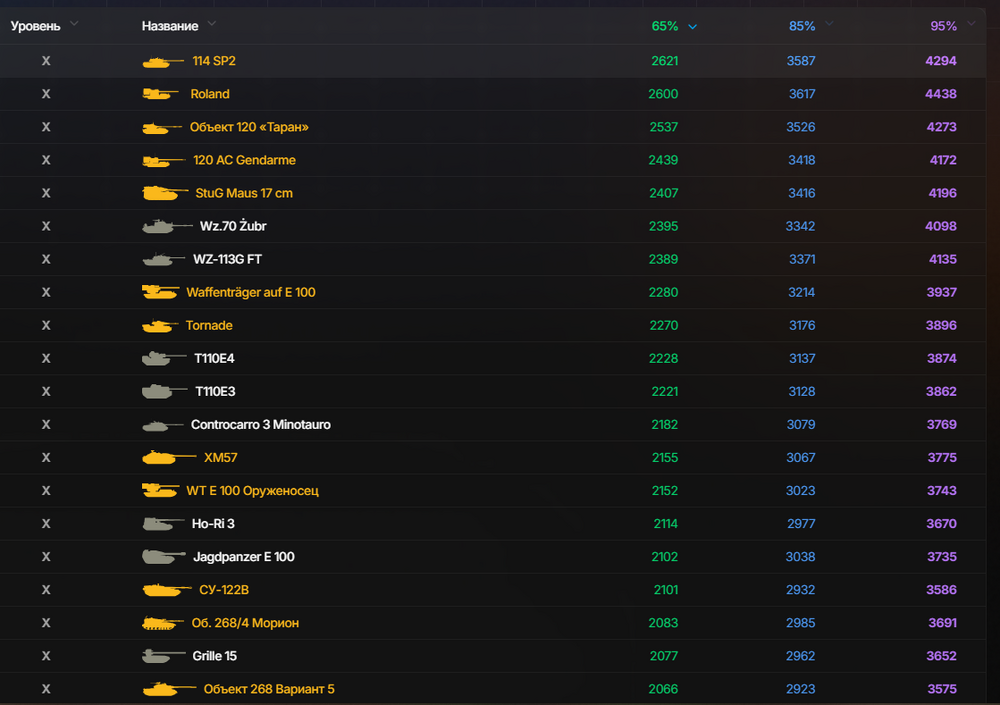
Task: Click the T110E3 tank icon
Action: tap(165, 391)
